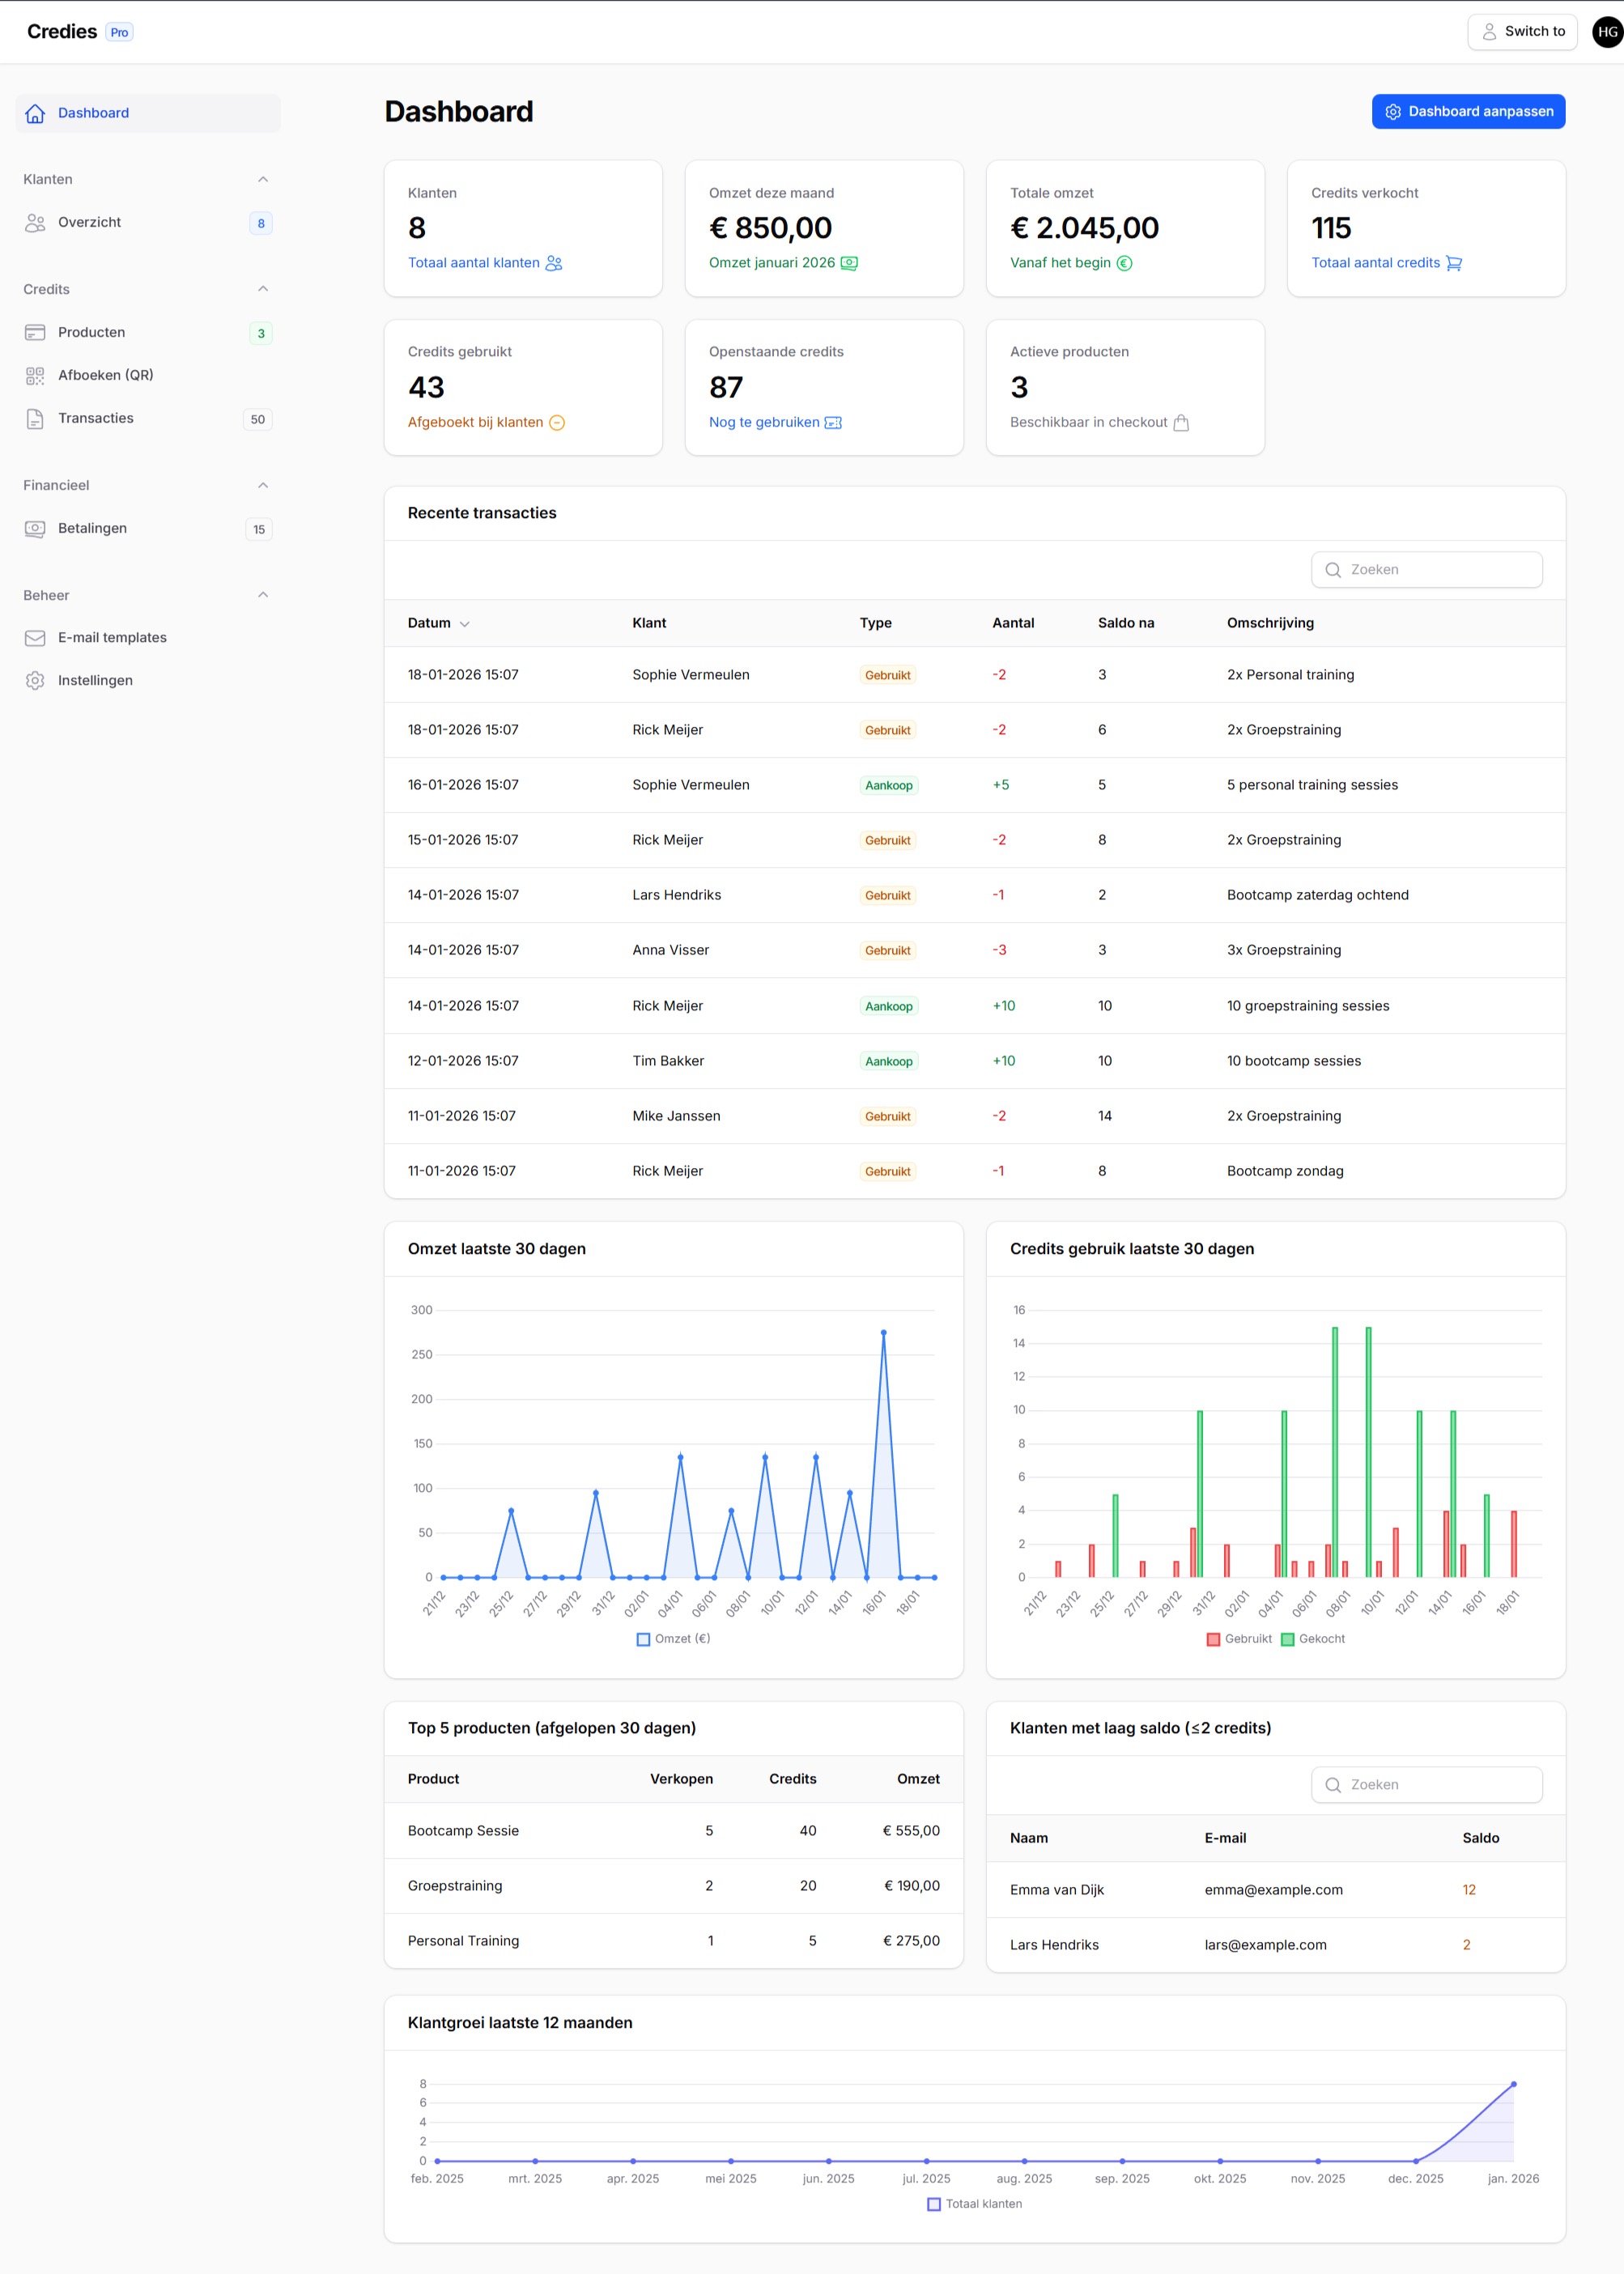
Task: Toggle Totaal klanten legend color box
Action: pyautogui.click(x=934, y=2204)
